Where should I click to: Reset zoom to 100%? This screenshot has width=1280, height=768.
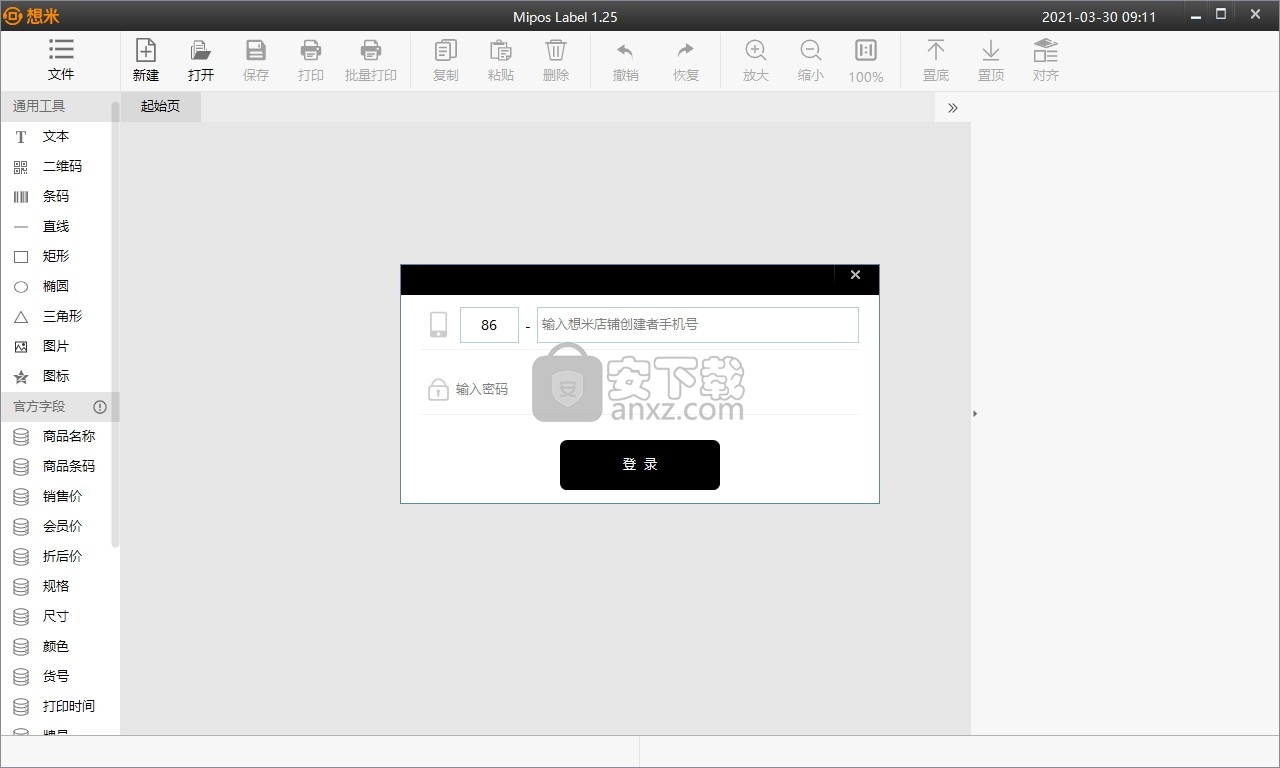pyautogui.click(x=866, y=60)
